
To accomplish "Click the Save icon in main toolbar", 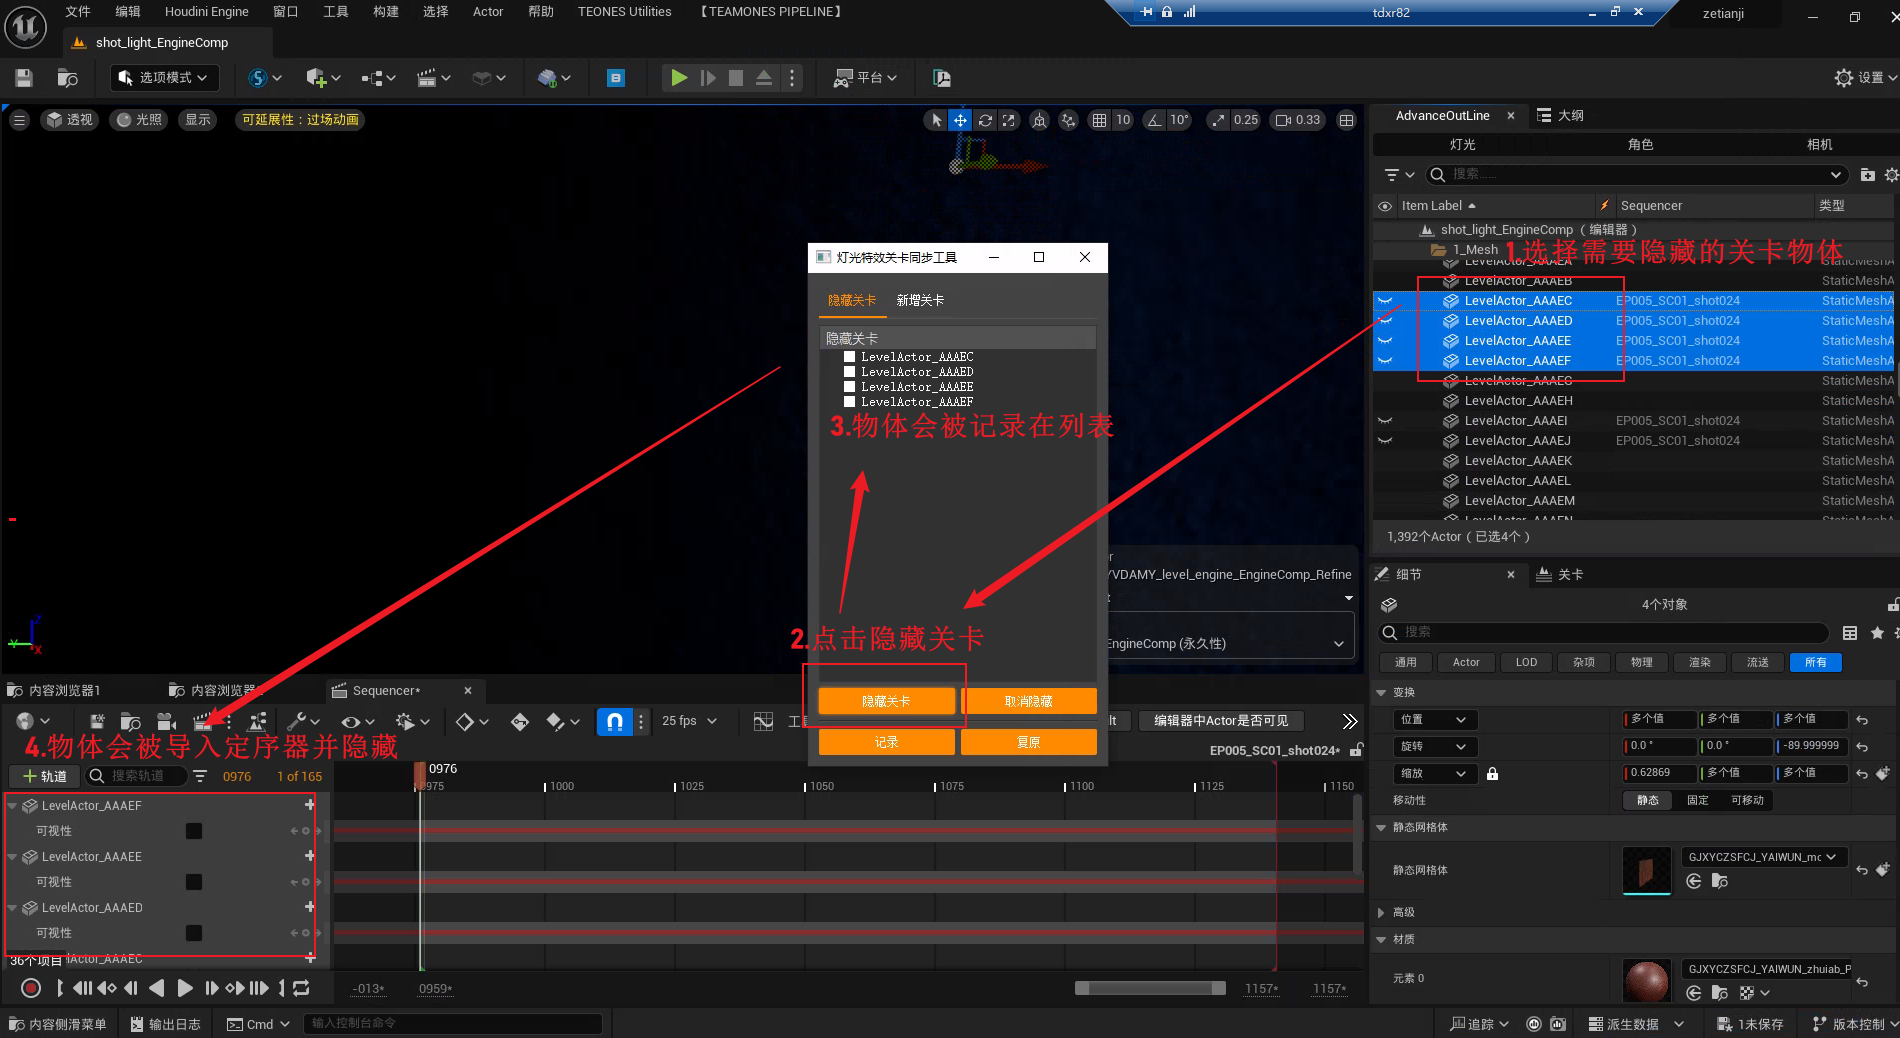I will (24, 78).
